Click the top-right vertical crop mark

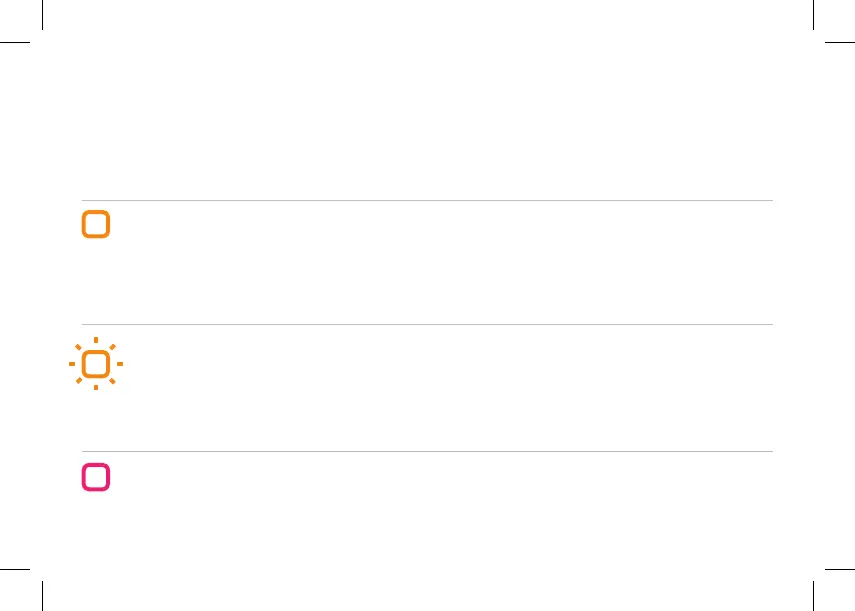814,15
